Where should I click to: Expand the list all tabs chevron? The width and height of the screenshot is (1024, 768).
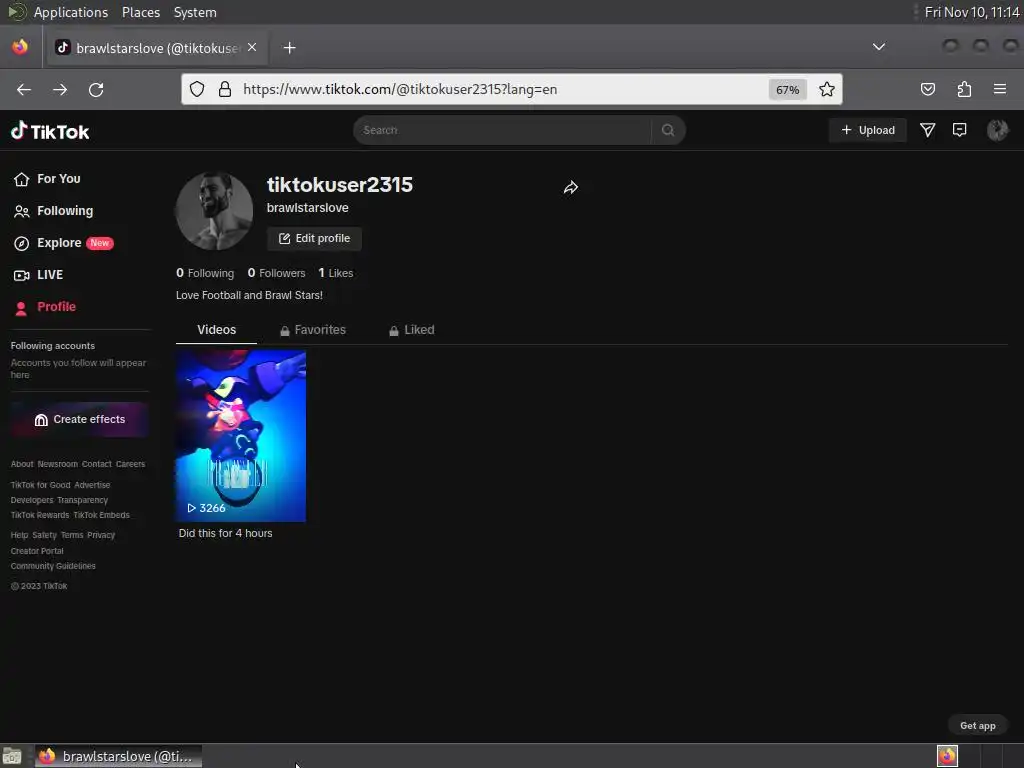pos(879,47)
